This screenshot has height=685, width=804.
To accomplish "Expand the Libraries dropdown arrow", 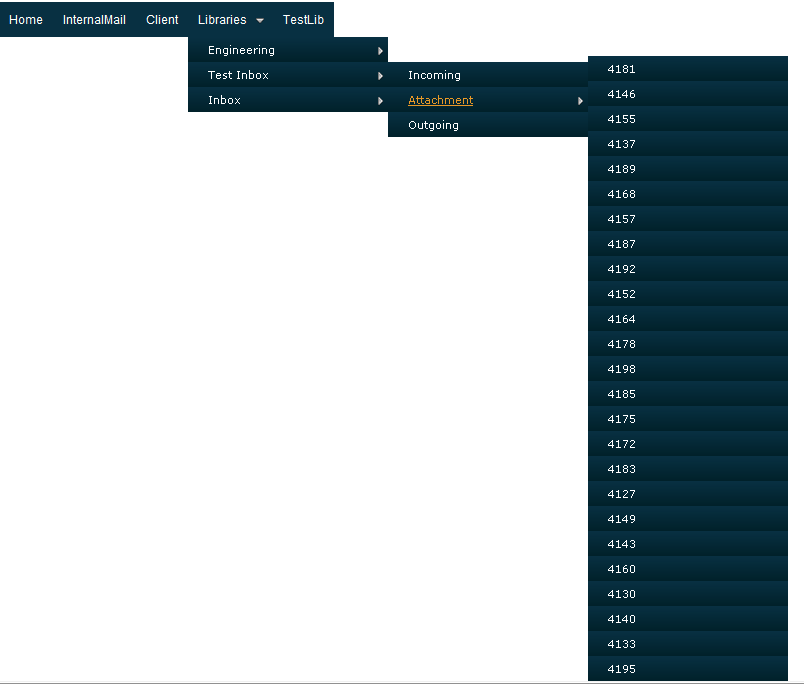I will click(x=260, y=21).
